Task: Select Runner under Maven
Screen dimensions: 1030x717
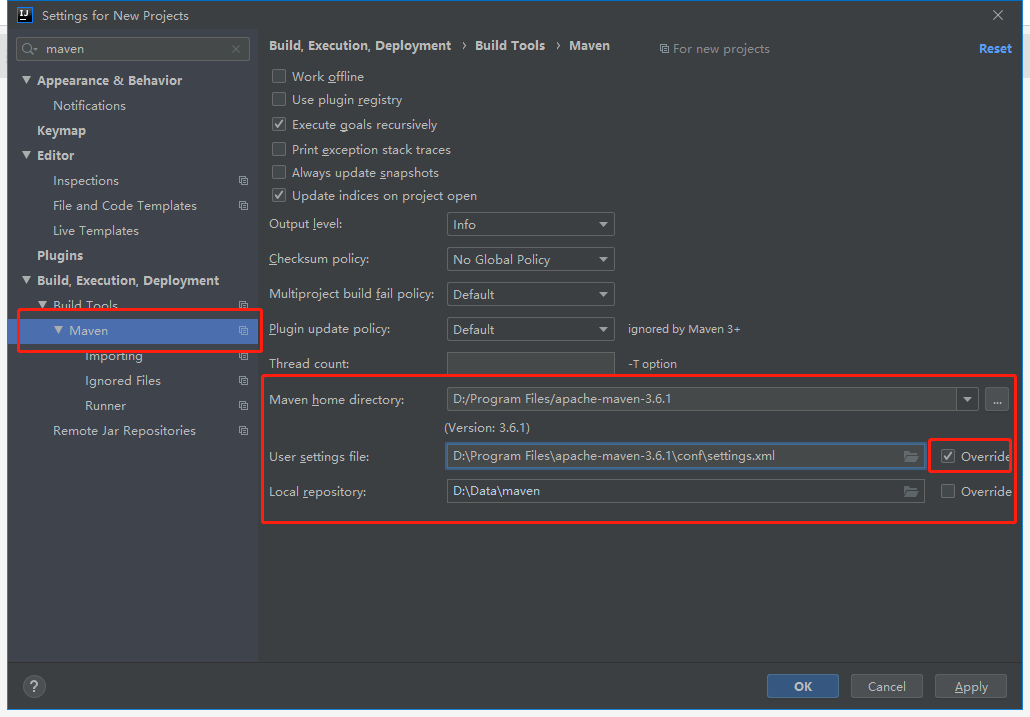Action: point(105,406)
